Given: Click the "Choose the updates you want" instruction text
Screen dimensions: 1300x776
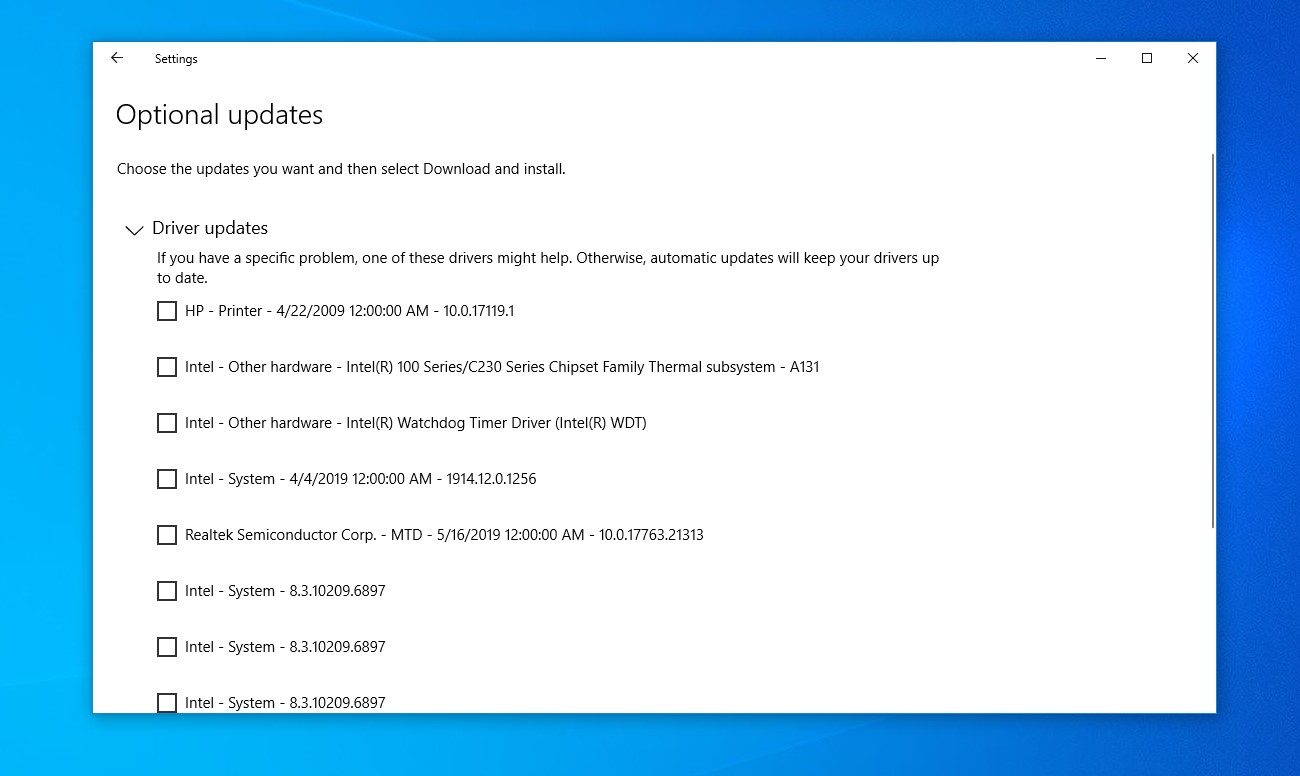Looking at the screenshot, I should (341, 169).
